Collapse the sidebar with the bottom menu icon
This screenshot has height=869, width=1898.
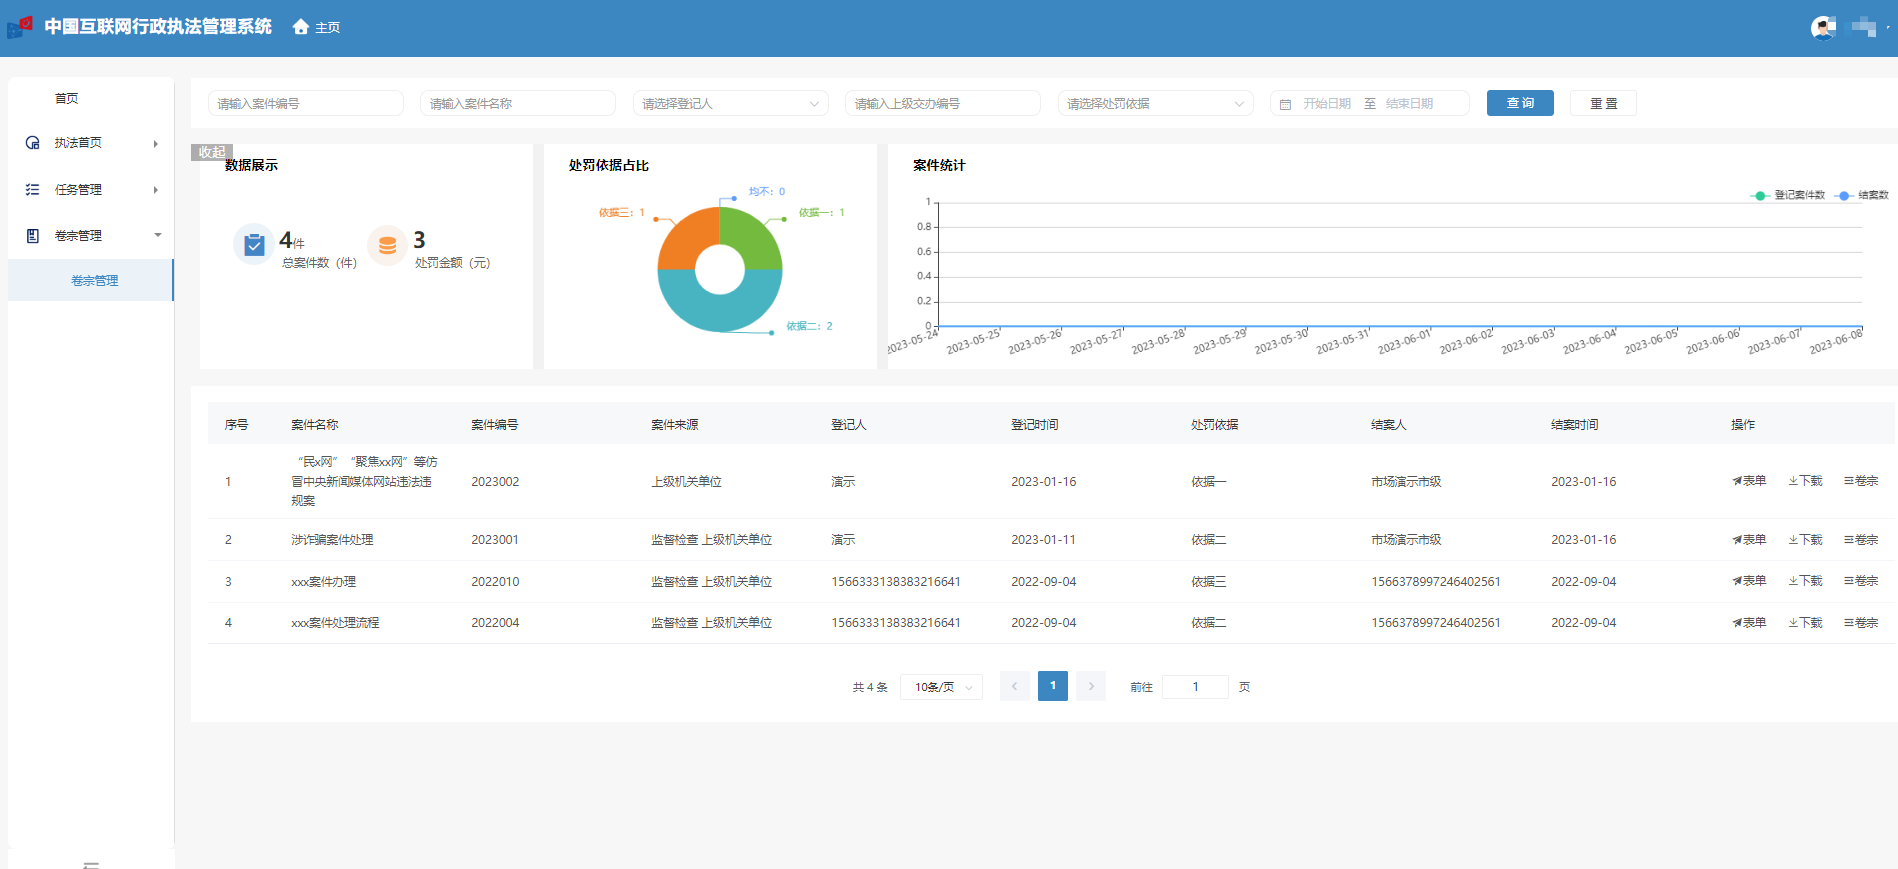coord(91,864)
